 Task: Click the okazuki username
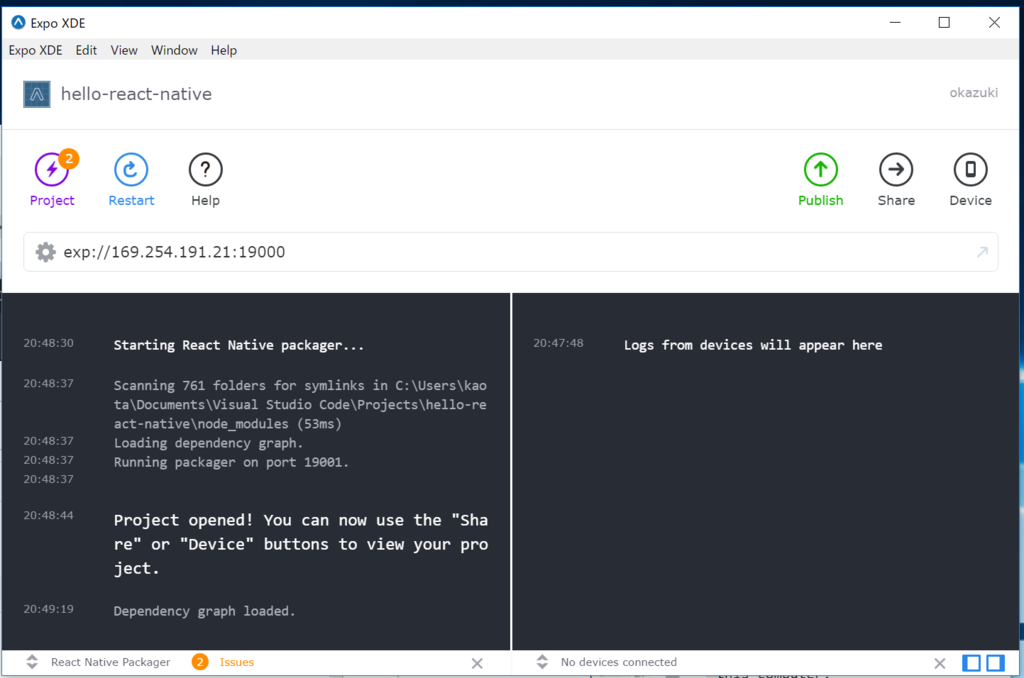click(973, 93)
